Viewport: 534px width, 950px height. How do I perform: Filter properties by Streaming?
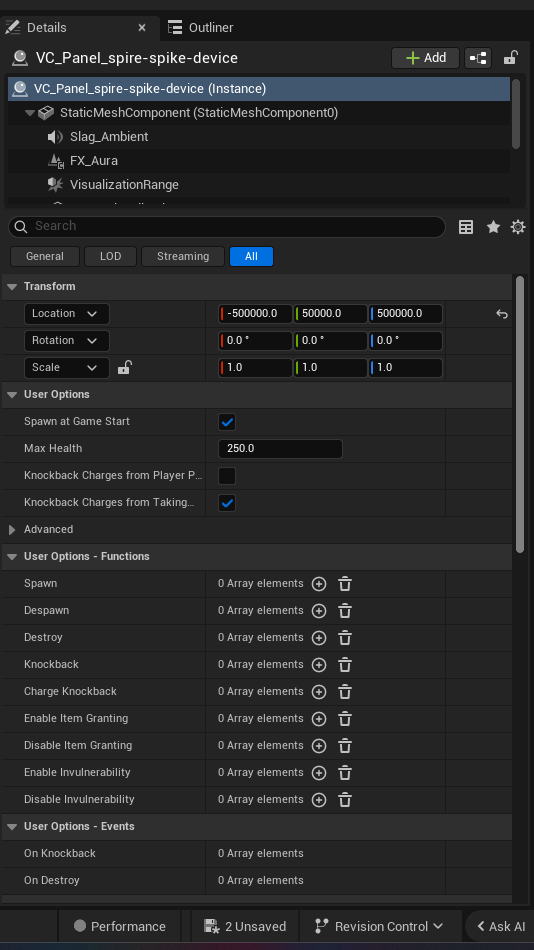(x=183, y=256)
